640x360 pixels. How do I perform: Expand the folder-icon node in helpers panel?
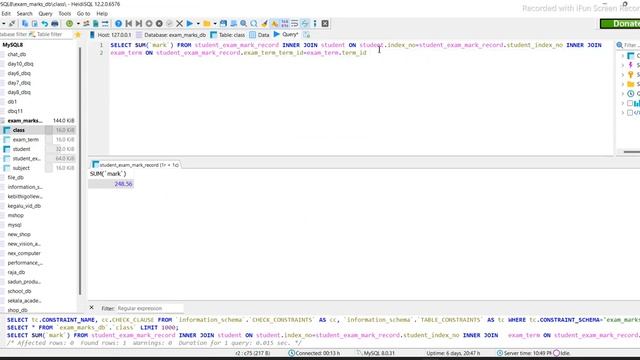[x=623, y=84]
